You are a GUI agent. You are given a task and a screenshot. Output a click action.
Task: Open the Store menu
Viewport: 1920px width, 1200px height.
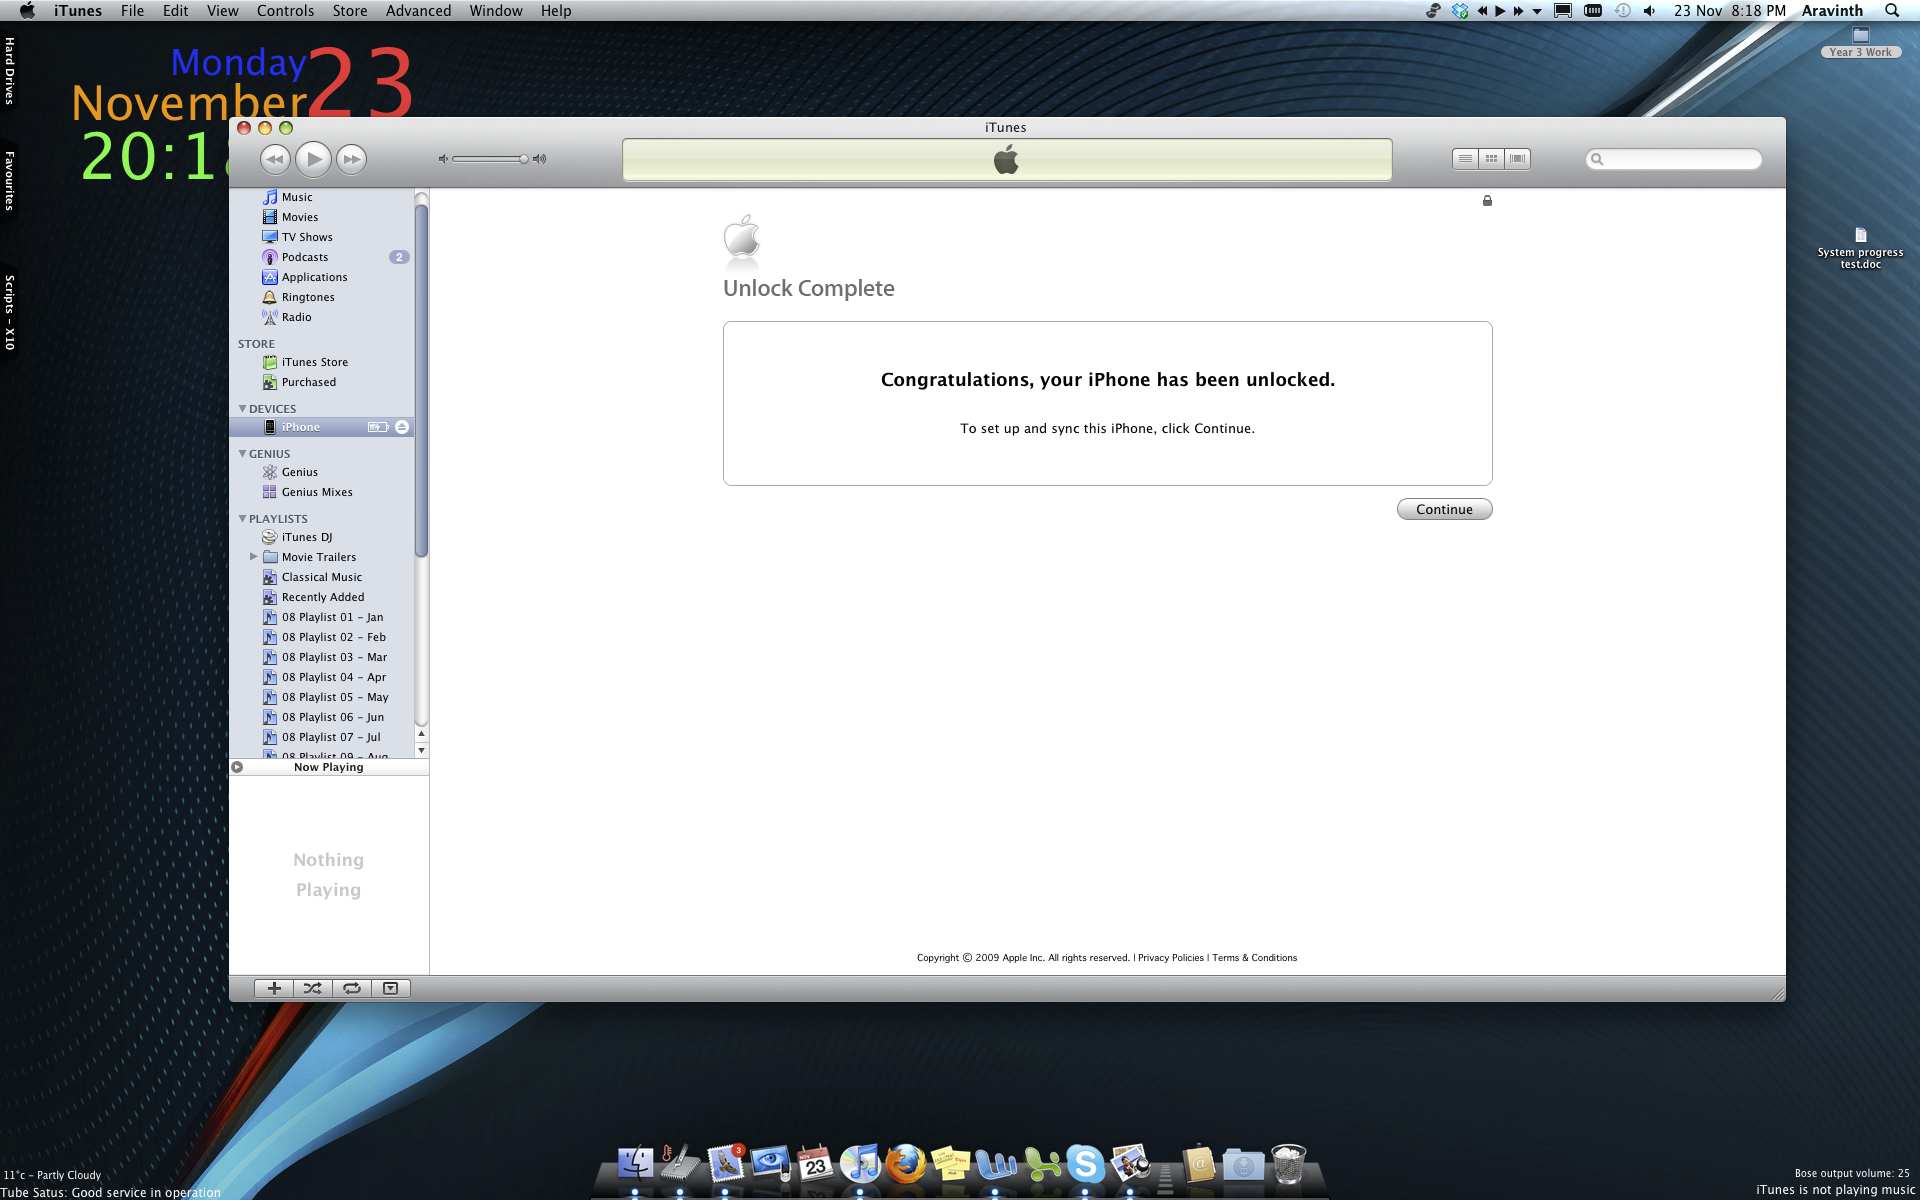[x=349, y=11]
